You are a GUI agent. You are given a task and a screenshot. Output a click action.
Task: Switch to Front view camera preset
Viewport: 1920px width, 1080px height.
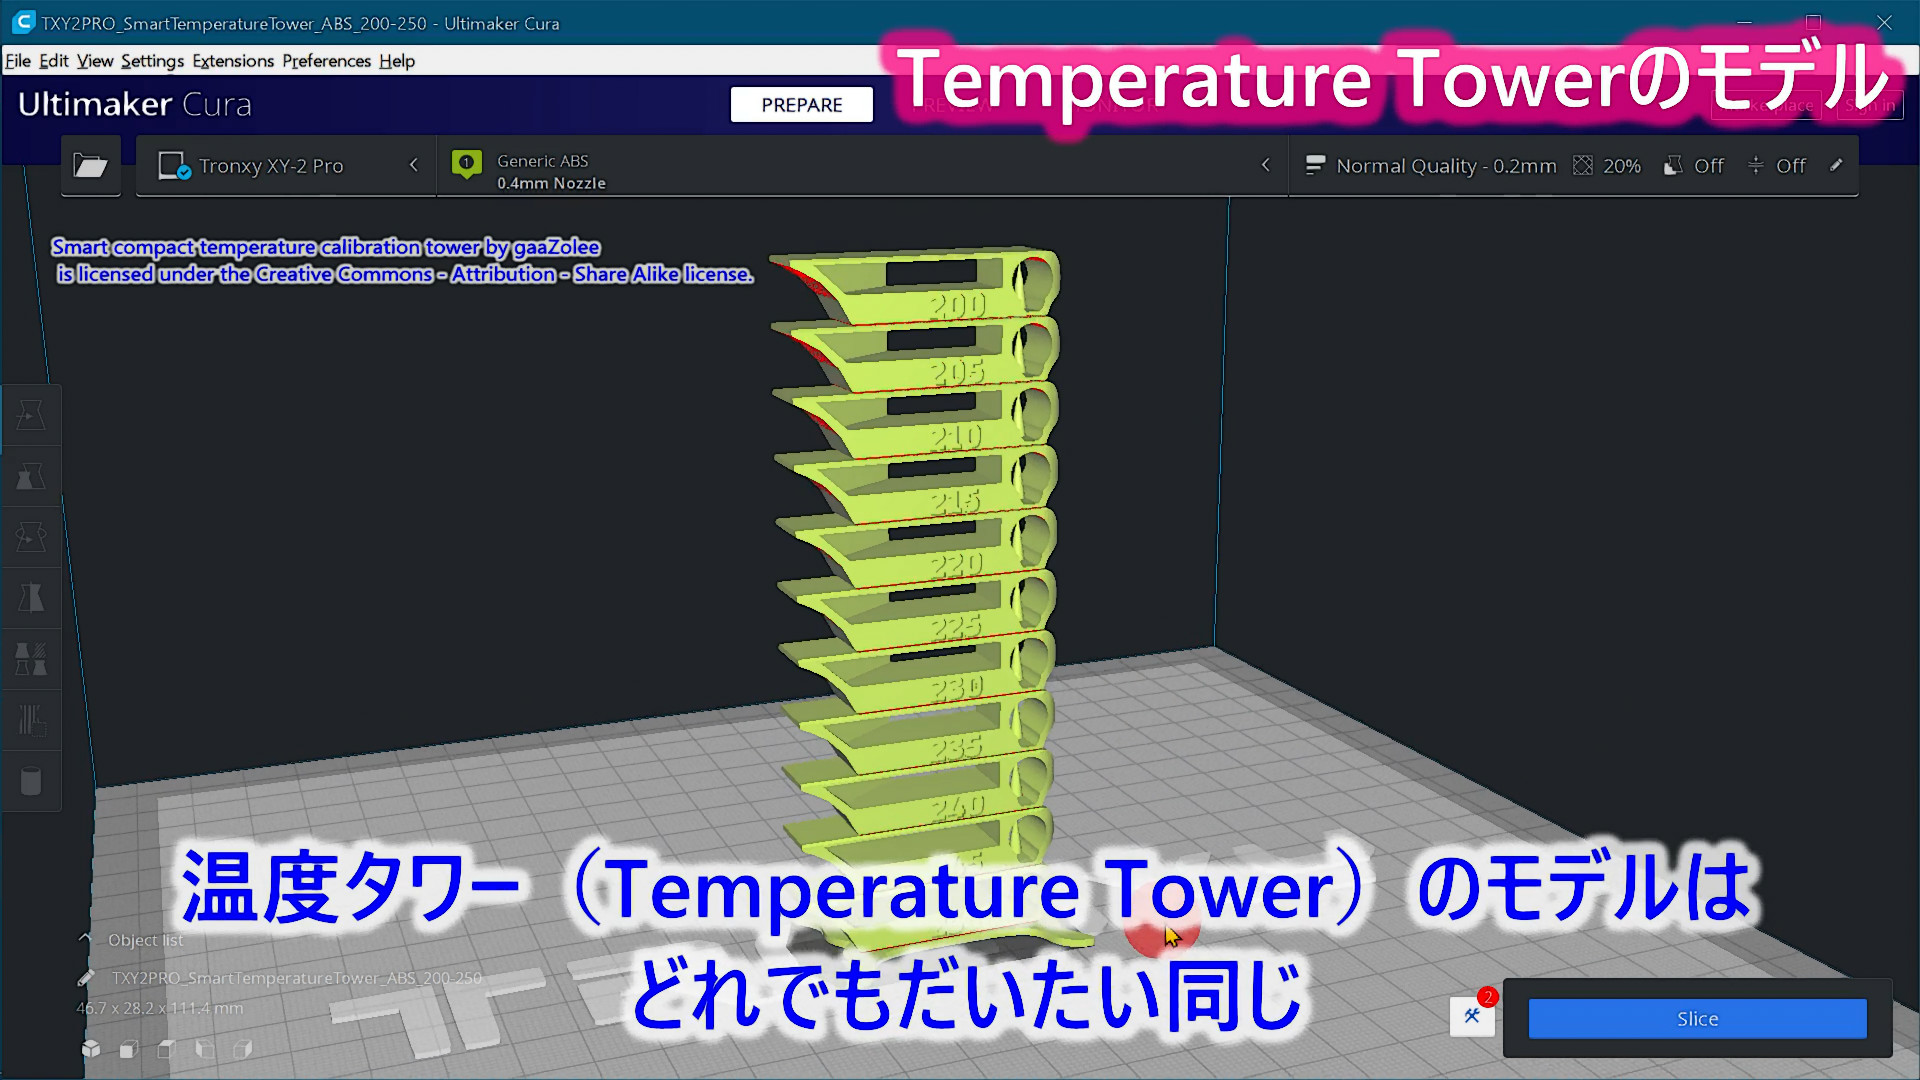(128, 1050)
